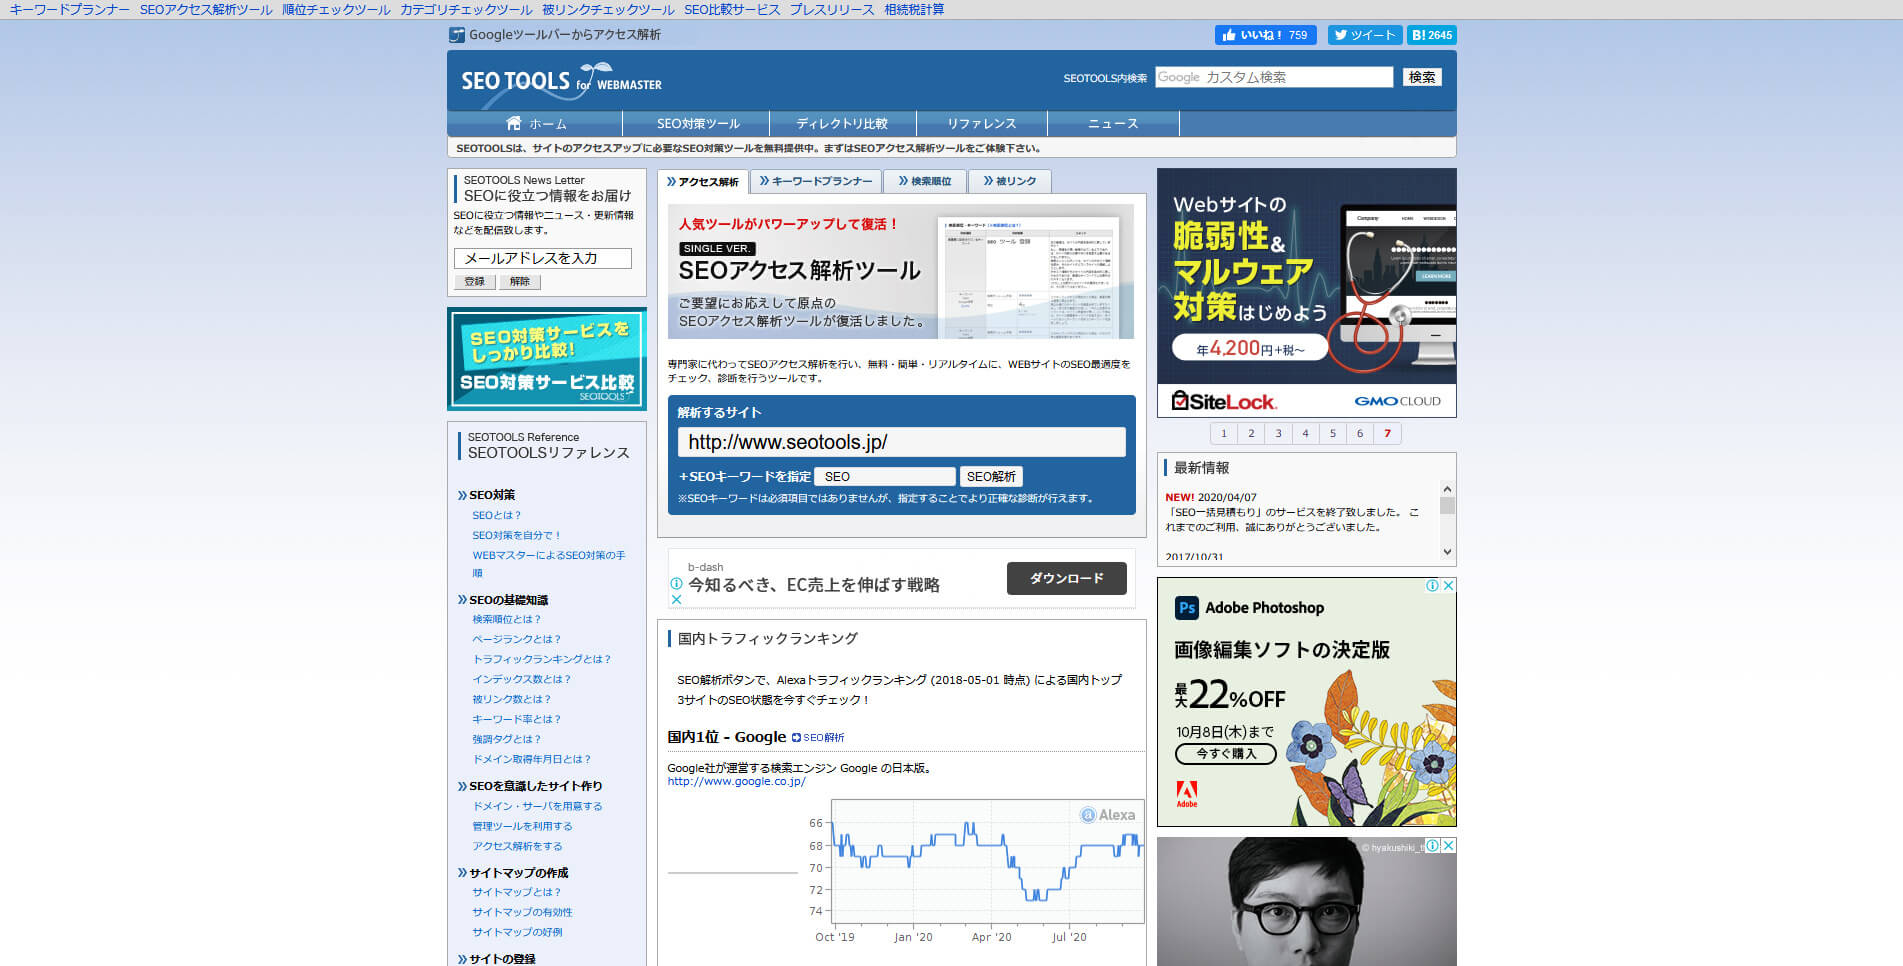Close the portrait photo ad
The width and height of the screenshot is (1903, 966).
tap(1448, 846)
